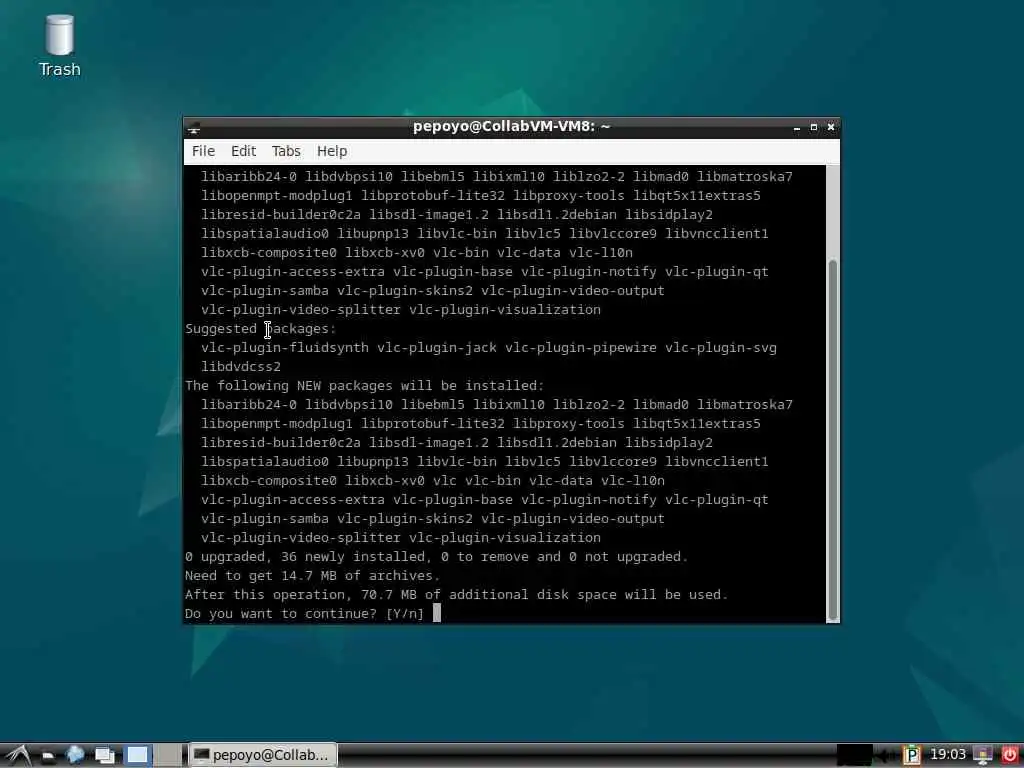Screen dimensions: 1024x768
Task: Switch to the second grey desktop pager
Action: tap(169, 756)
